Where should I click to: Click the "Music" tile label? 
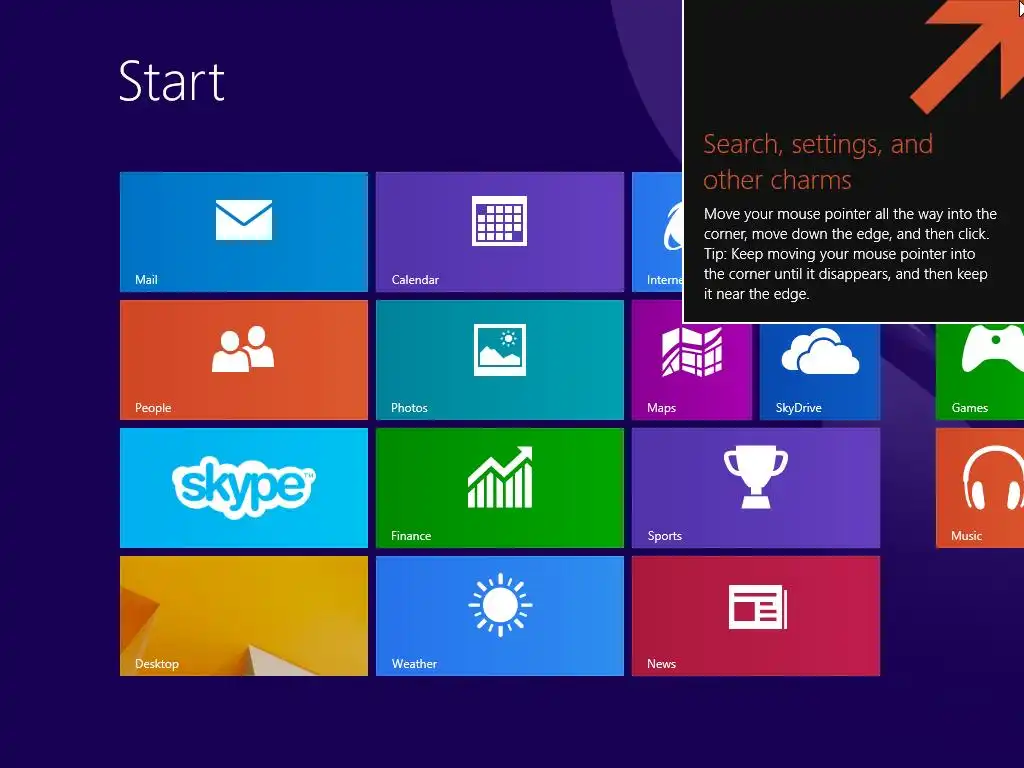coord(966,536)
